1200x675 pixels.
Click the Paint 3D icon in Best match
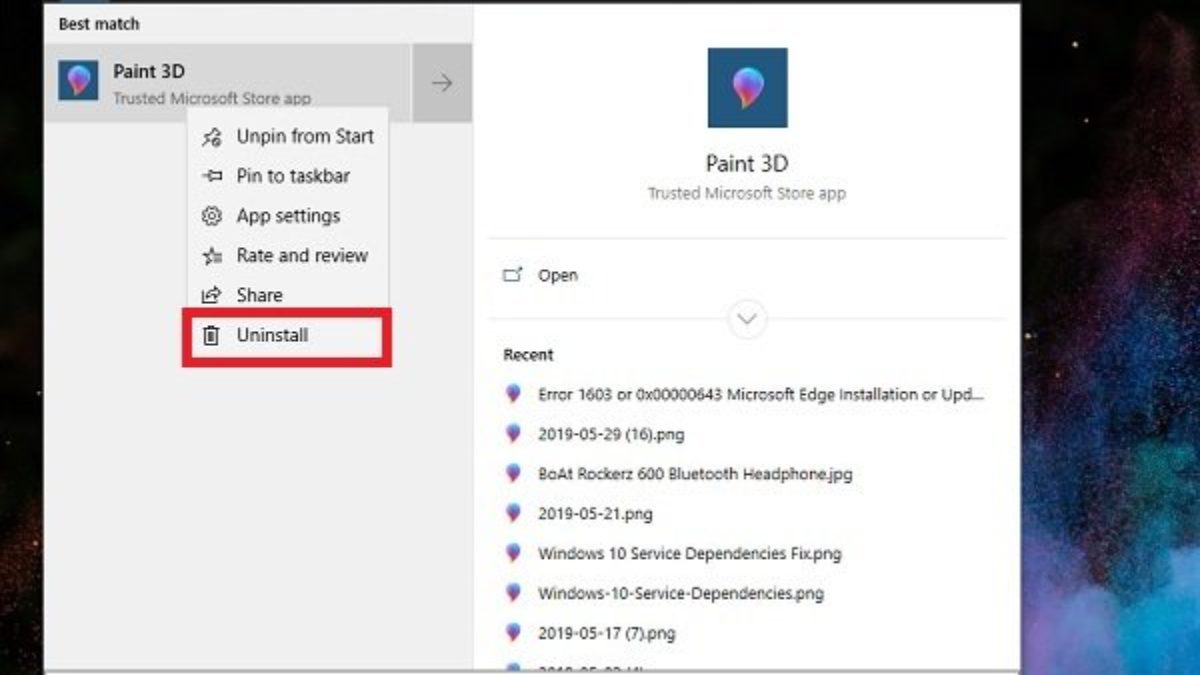[x=78, y=81]
